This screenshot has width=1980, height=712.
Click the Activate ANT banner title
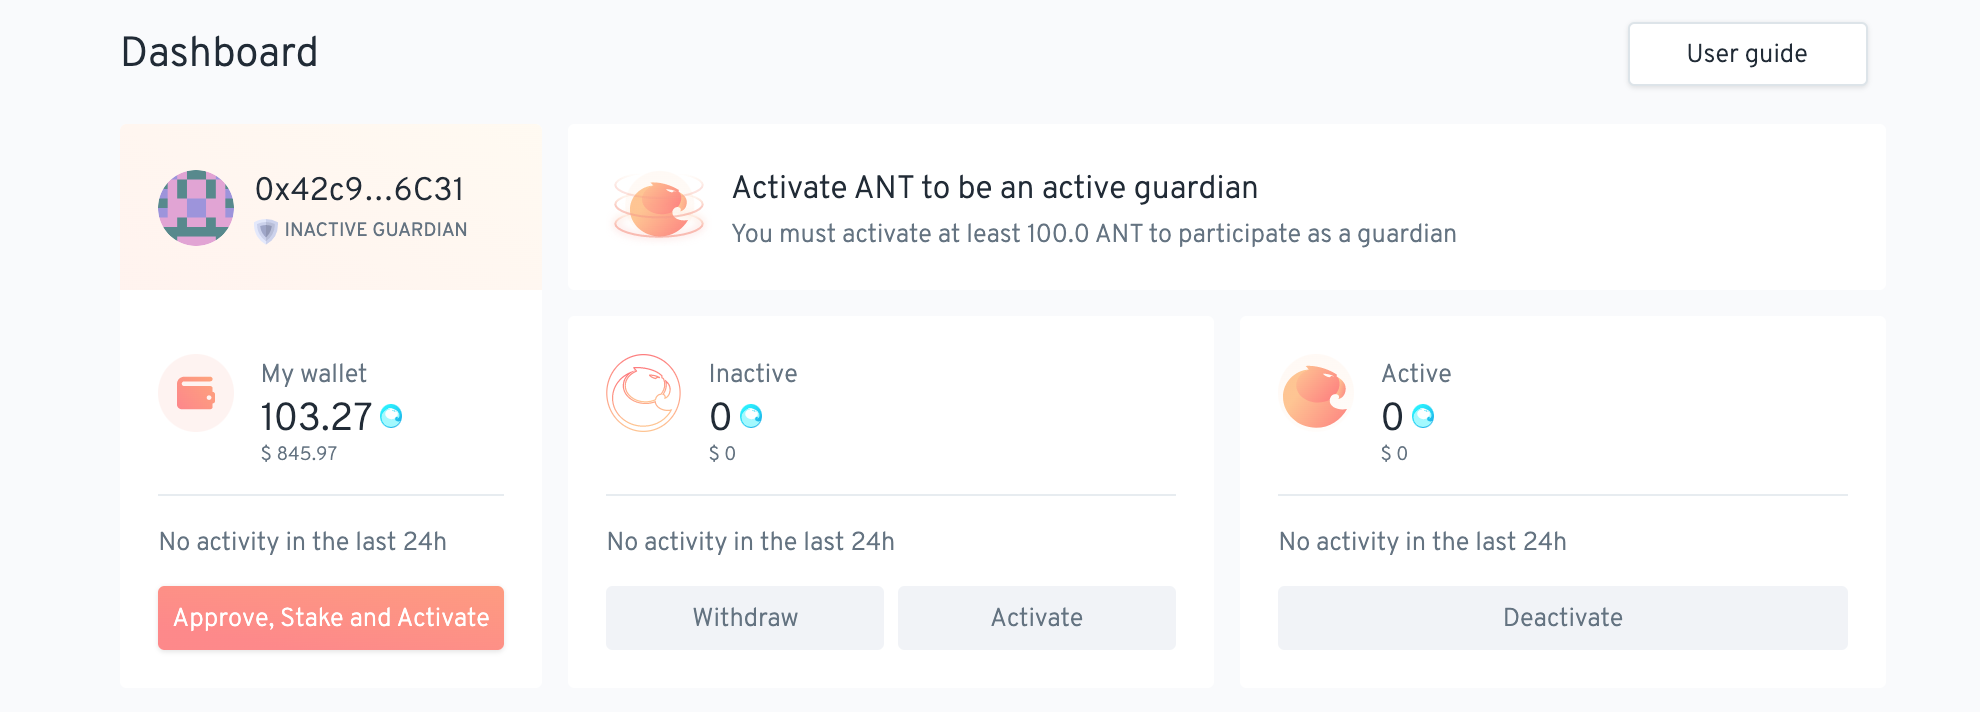coord(995,187)
